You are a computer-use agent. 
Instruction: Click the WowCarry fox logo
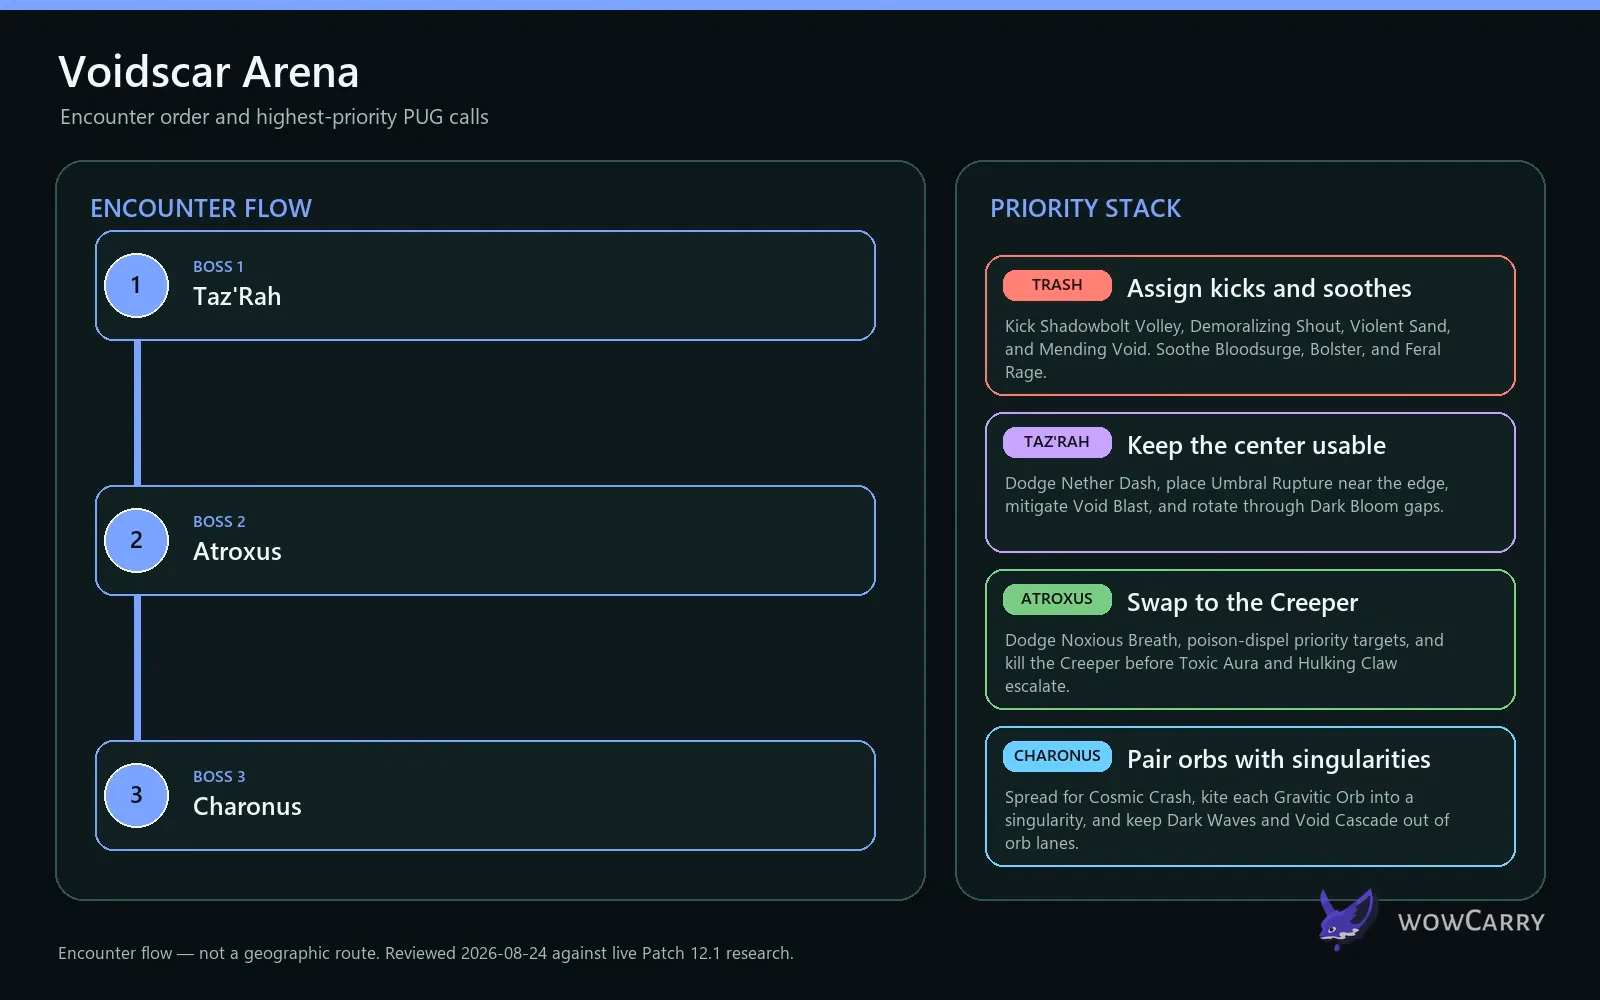pyautogui.click(x=1347, y=919)
